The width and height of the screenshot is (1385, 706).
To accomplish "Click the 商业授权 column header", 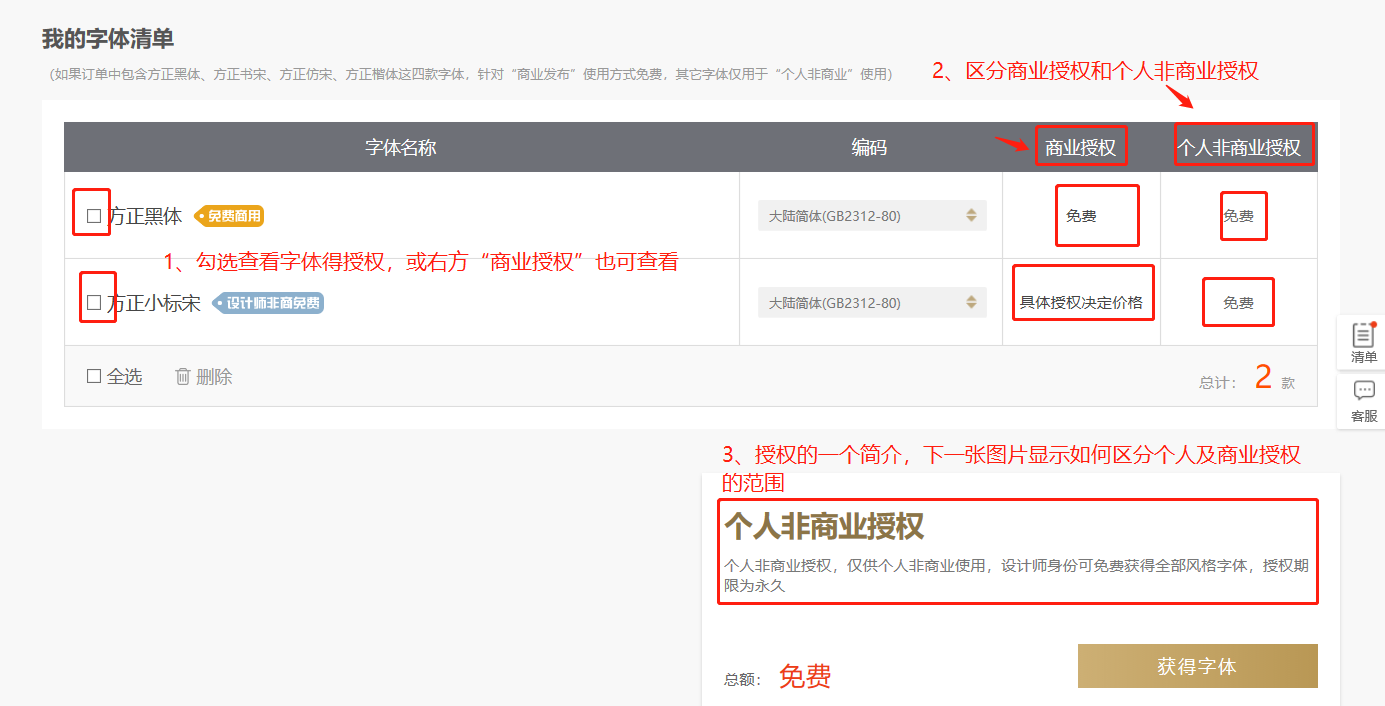I will 1080,148.
